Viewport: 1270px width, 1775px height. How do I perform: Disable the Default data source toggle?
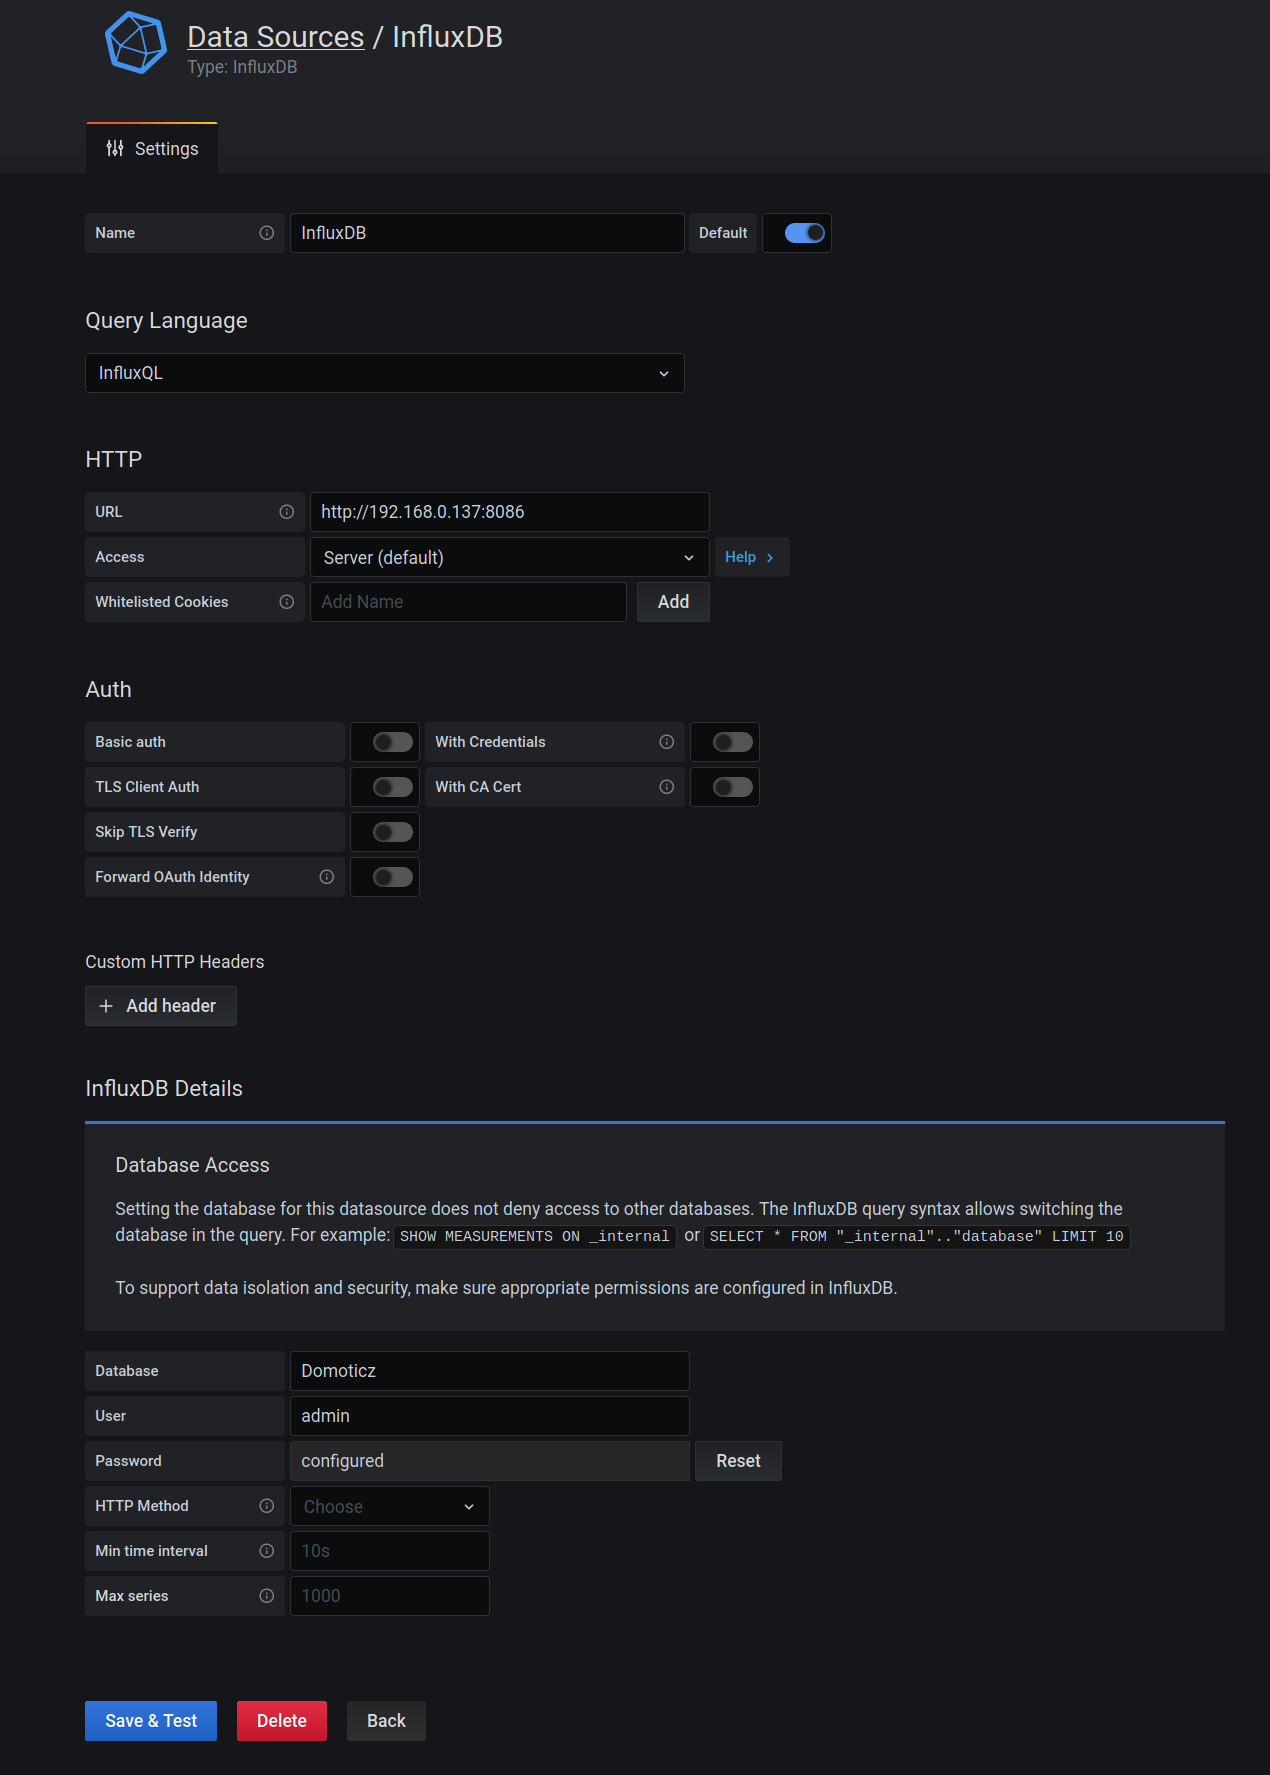click(804, 233)
